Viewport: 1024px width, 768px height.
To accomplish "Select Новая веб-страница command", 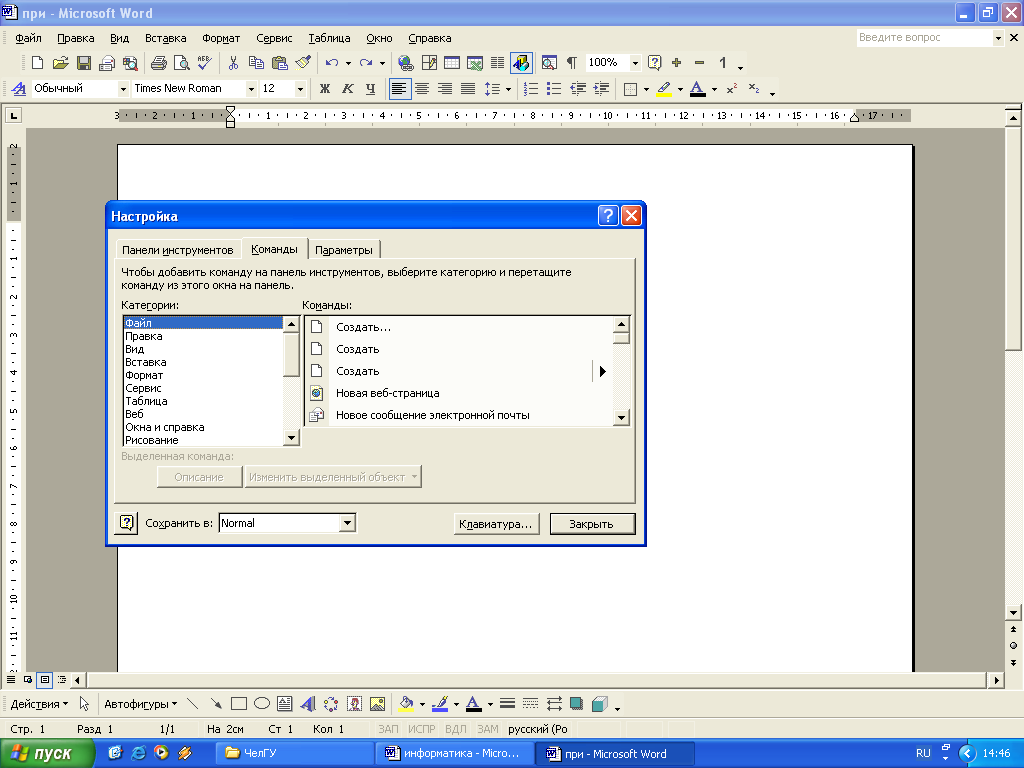I will [460, 393].
